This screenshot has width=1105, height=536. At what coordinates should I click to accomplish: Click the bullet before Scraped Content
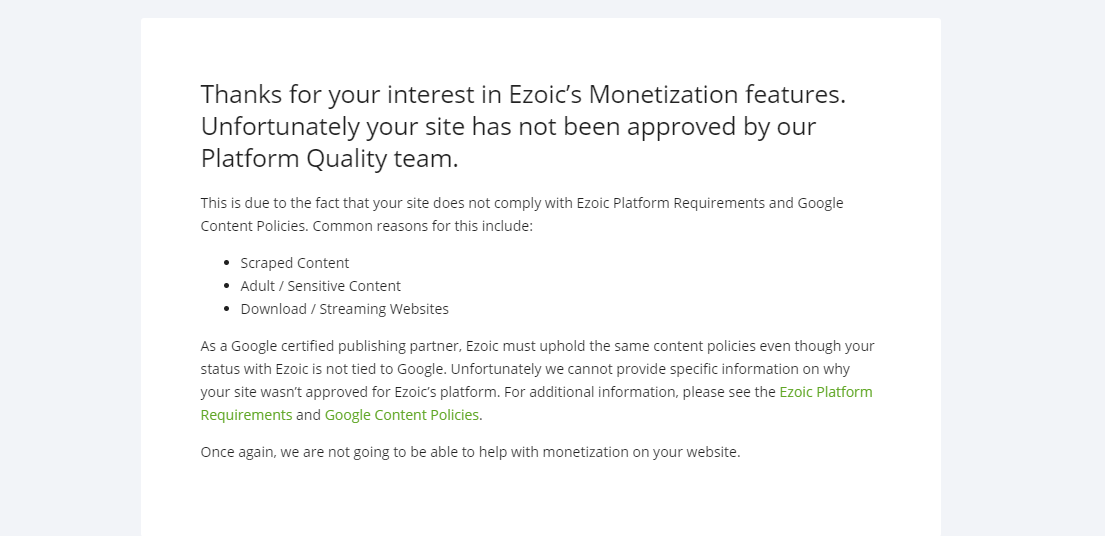226,263
